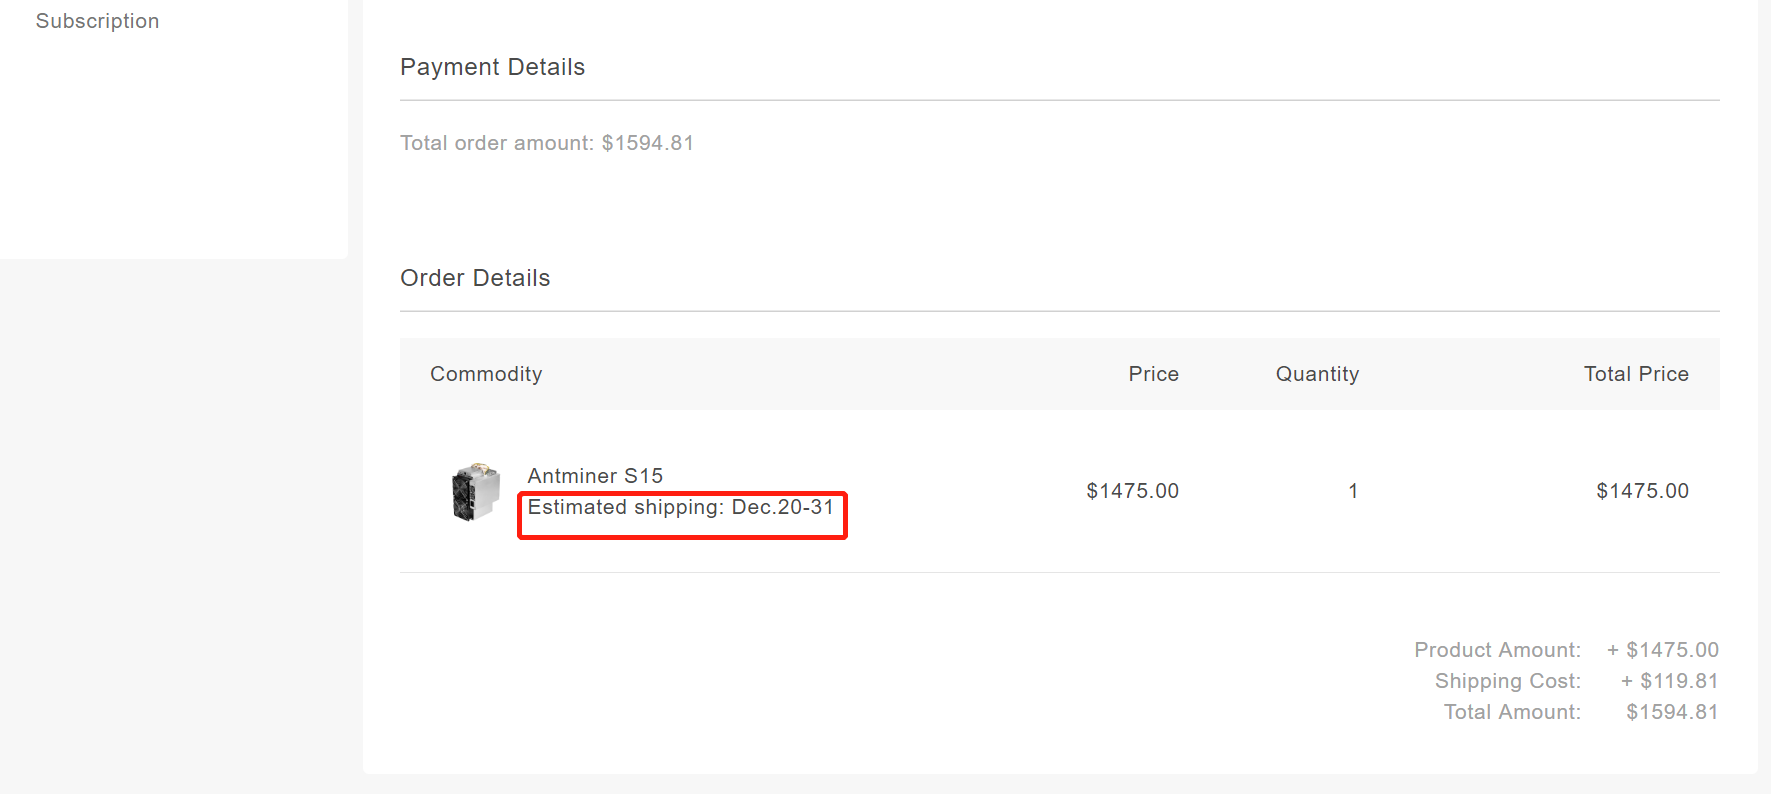Click the Order Details heading
This screenshot has width=1771, height=794.
[475, 278]
